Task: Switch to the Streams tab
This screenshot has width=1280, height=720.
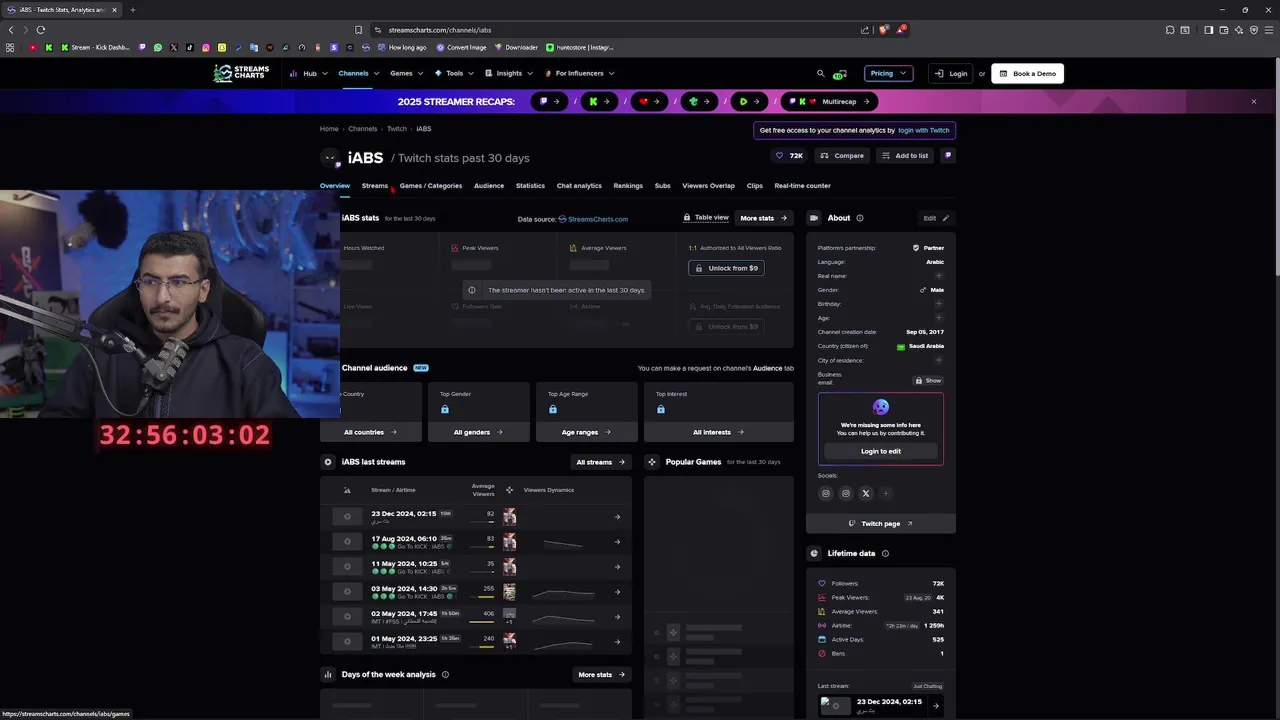Action: coord(375,185)
